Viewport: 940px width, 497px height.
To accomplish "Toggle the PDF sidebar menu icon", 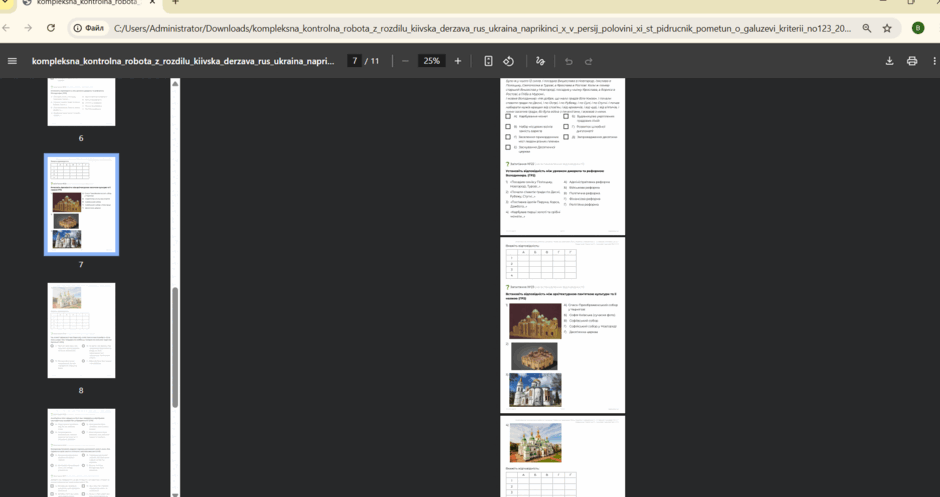I will pos(12,61).
